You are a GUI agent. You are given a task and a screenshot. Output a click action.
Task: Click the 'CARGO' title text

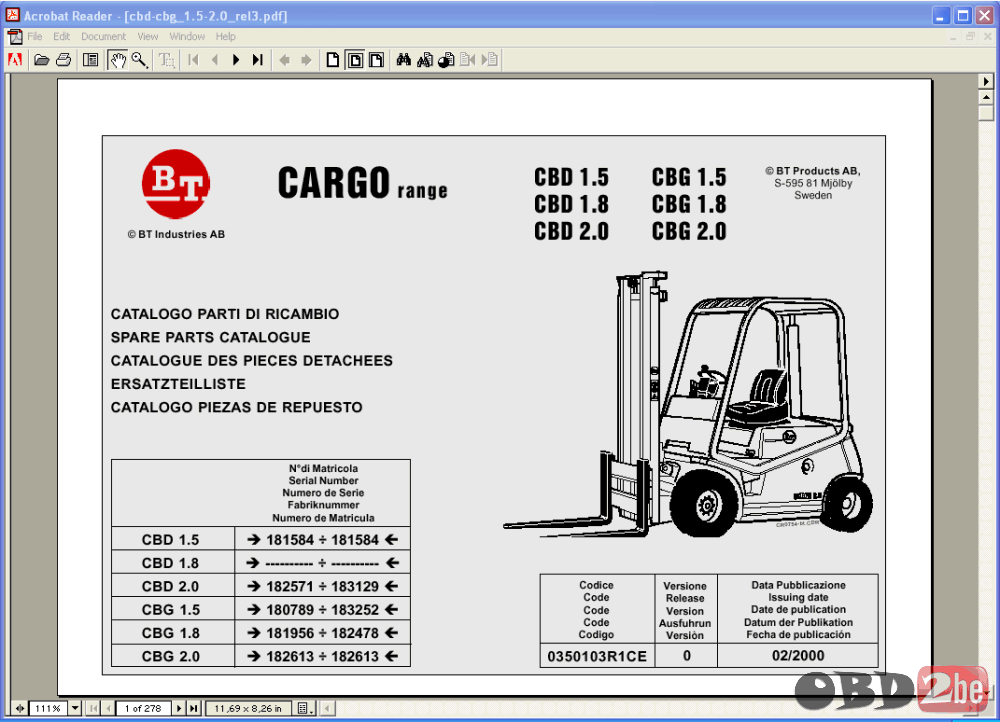[334, 183]
